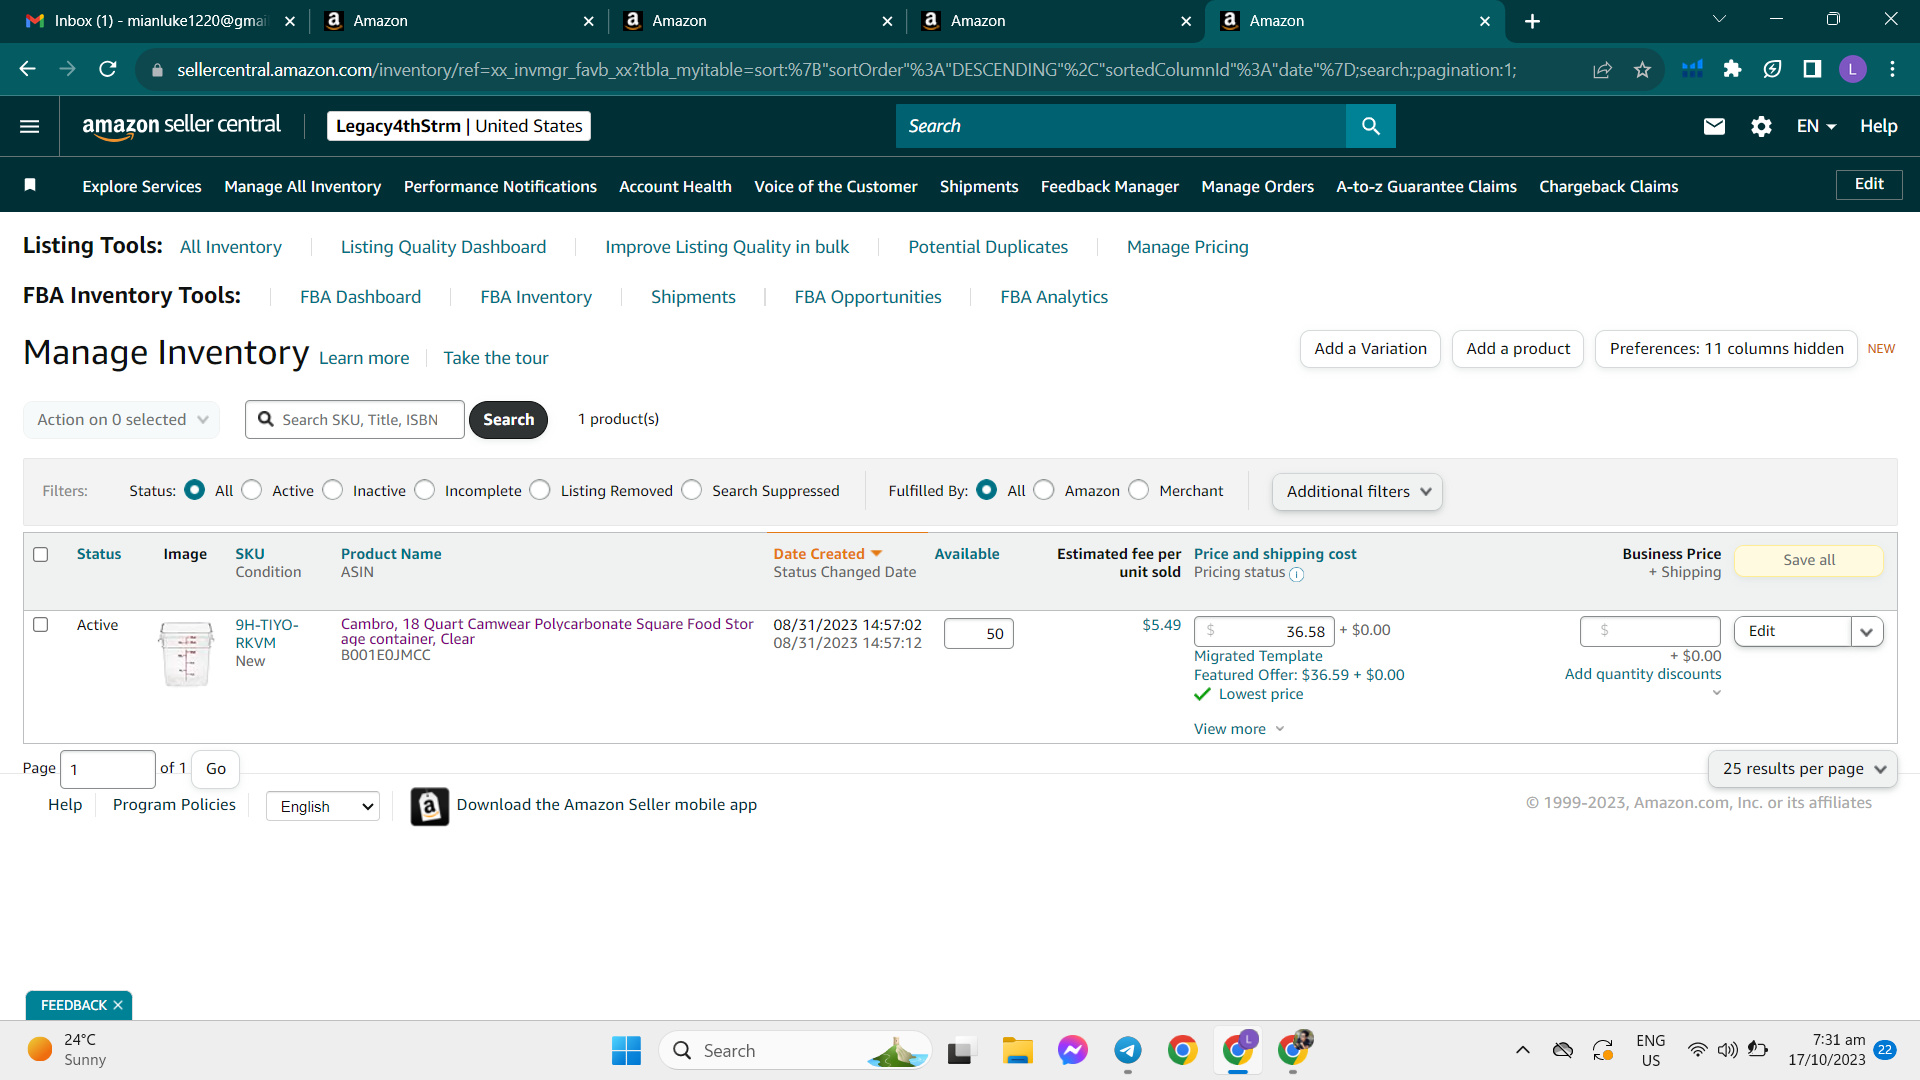
Task: Expand the chevron below Add quantity discounts
Action: 1716,693
